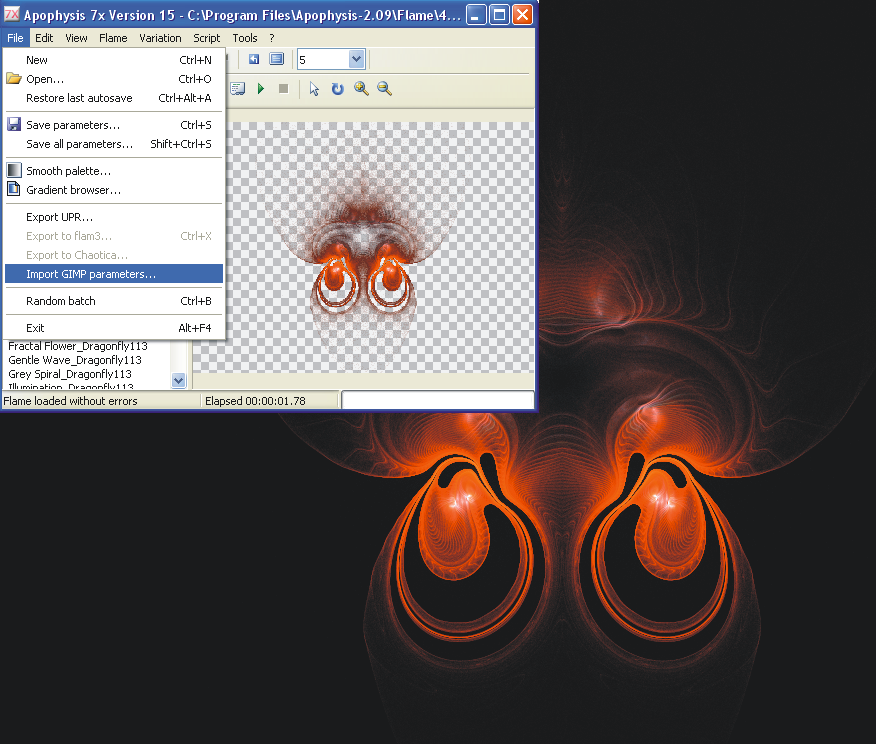Maximize the Apophysis window
The image size is (876, 744).
point(499,15)
